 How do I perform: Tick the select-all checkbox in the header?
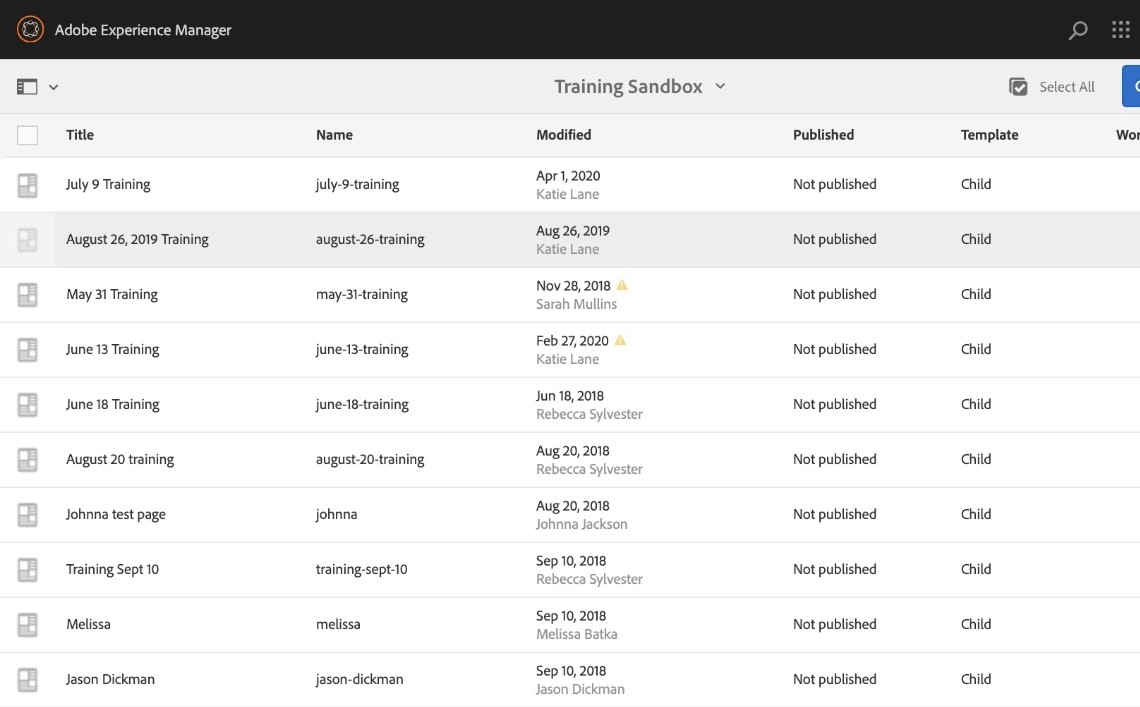[x=28, y=135]
